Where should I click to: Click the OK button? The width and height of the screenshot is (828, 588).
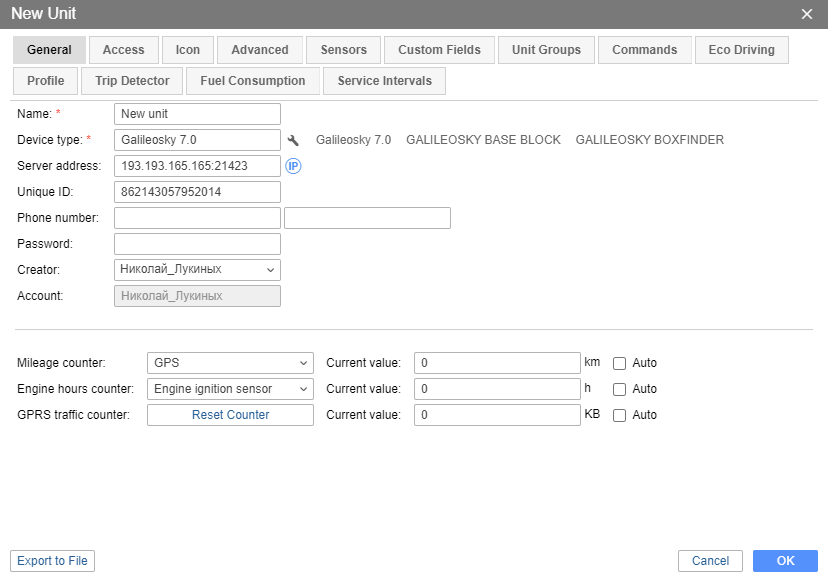(x=785, y=561)
